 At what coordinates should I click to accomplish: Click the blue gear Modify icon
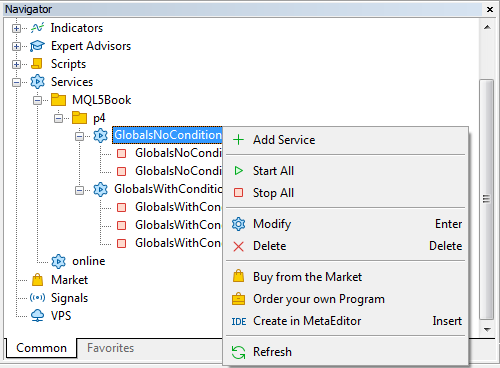(238, 224)
